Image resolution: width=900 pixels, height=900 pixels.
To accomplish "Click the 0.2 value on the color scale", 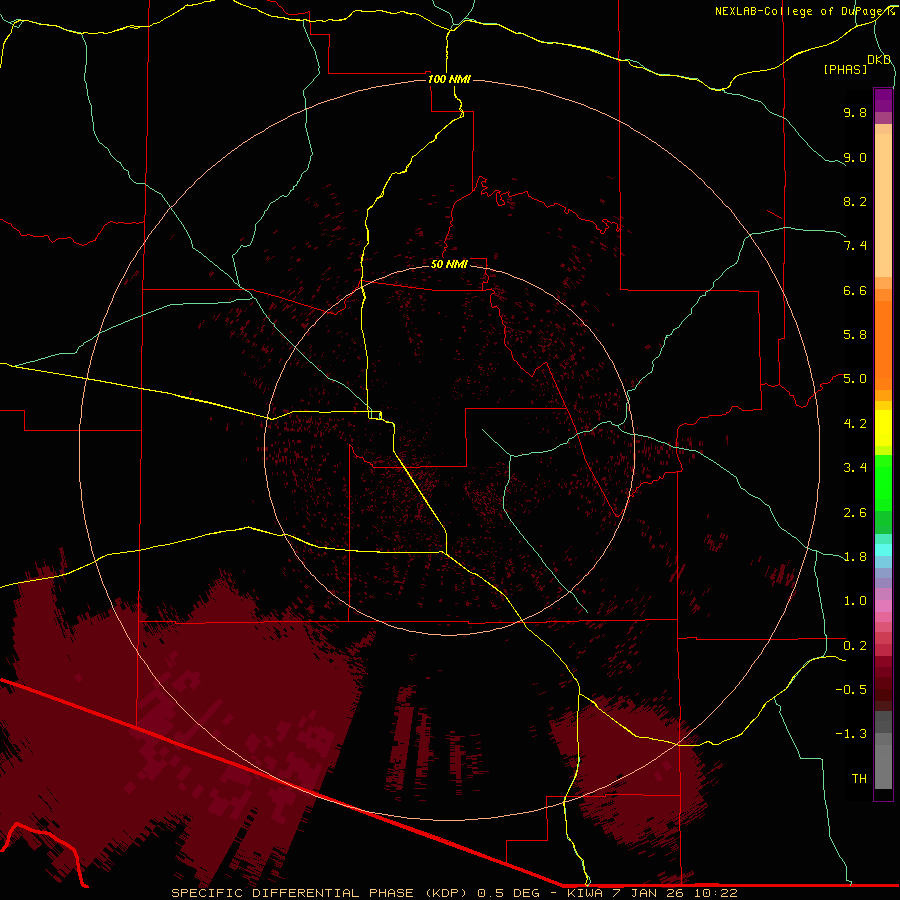I will [x=855, y=646].
